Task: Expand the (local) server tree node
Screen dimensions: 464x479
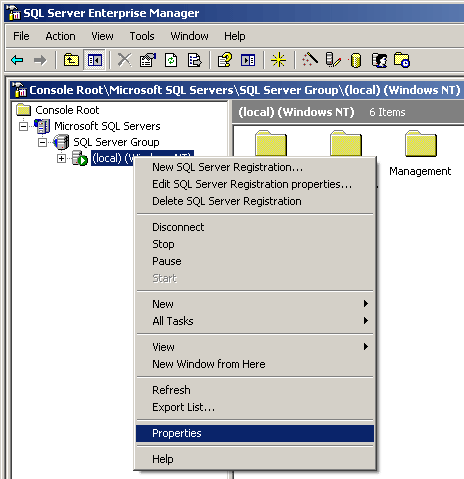Action: click(61, 158)
